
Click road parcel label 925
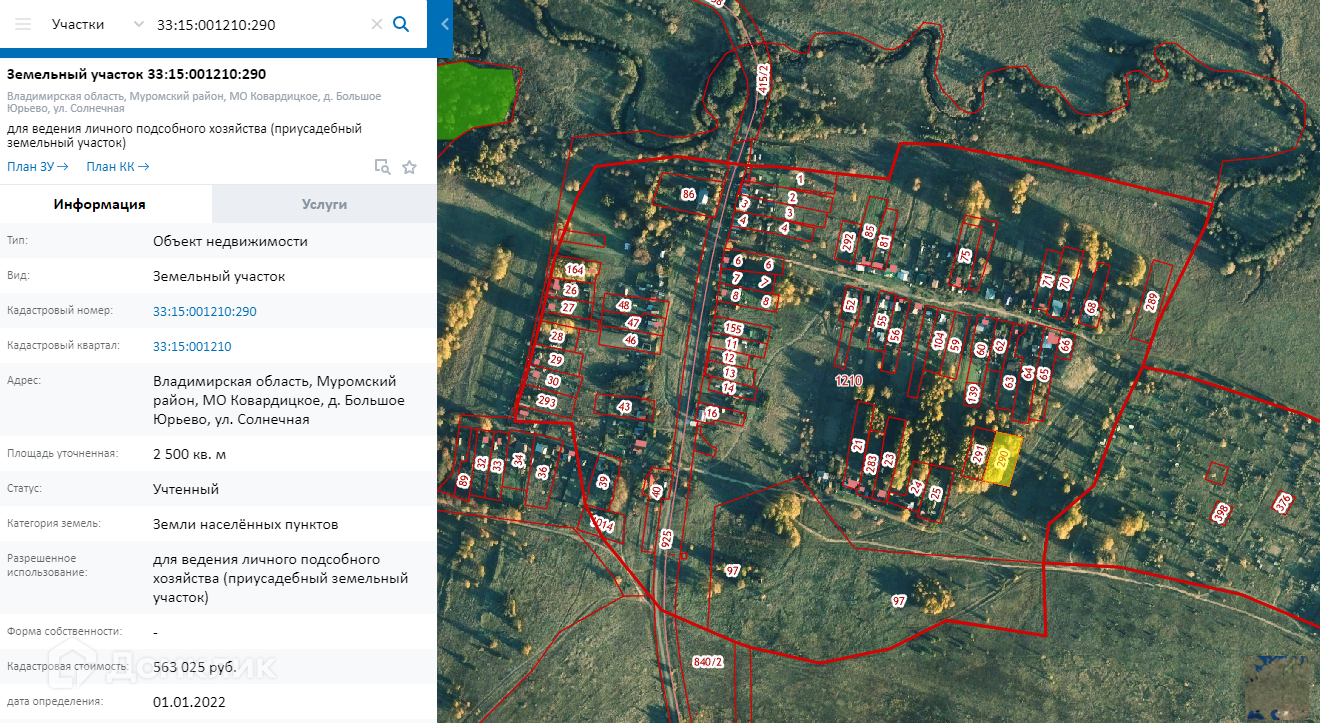(667, 540)
